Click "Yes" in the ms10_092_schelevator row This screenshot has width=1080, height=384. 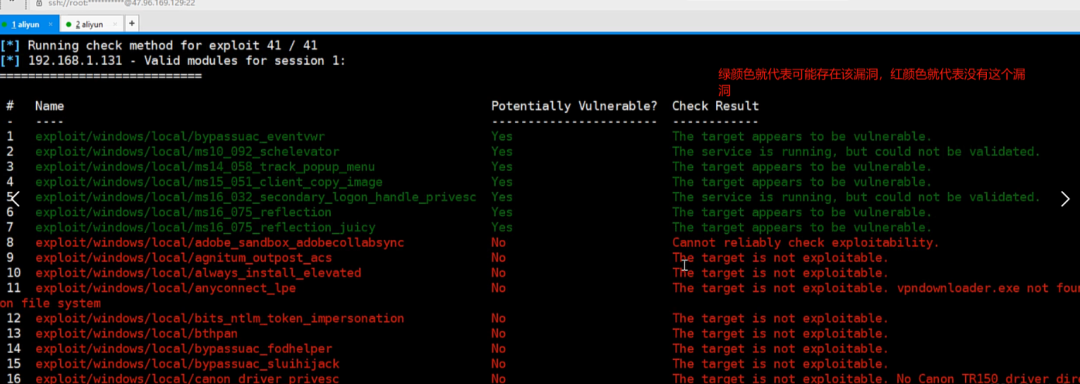tap(501, 151)
